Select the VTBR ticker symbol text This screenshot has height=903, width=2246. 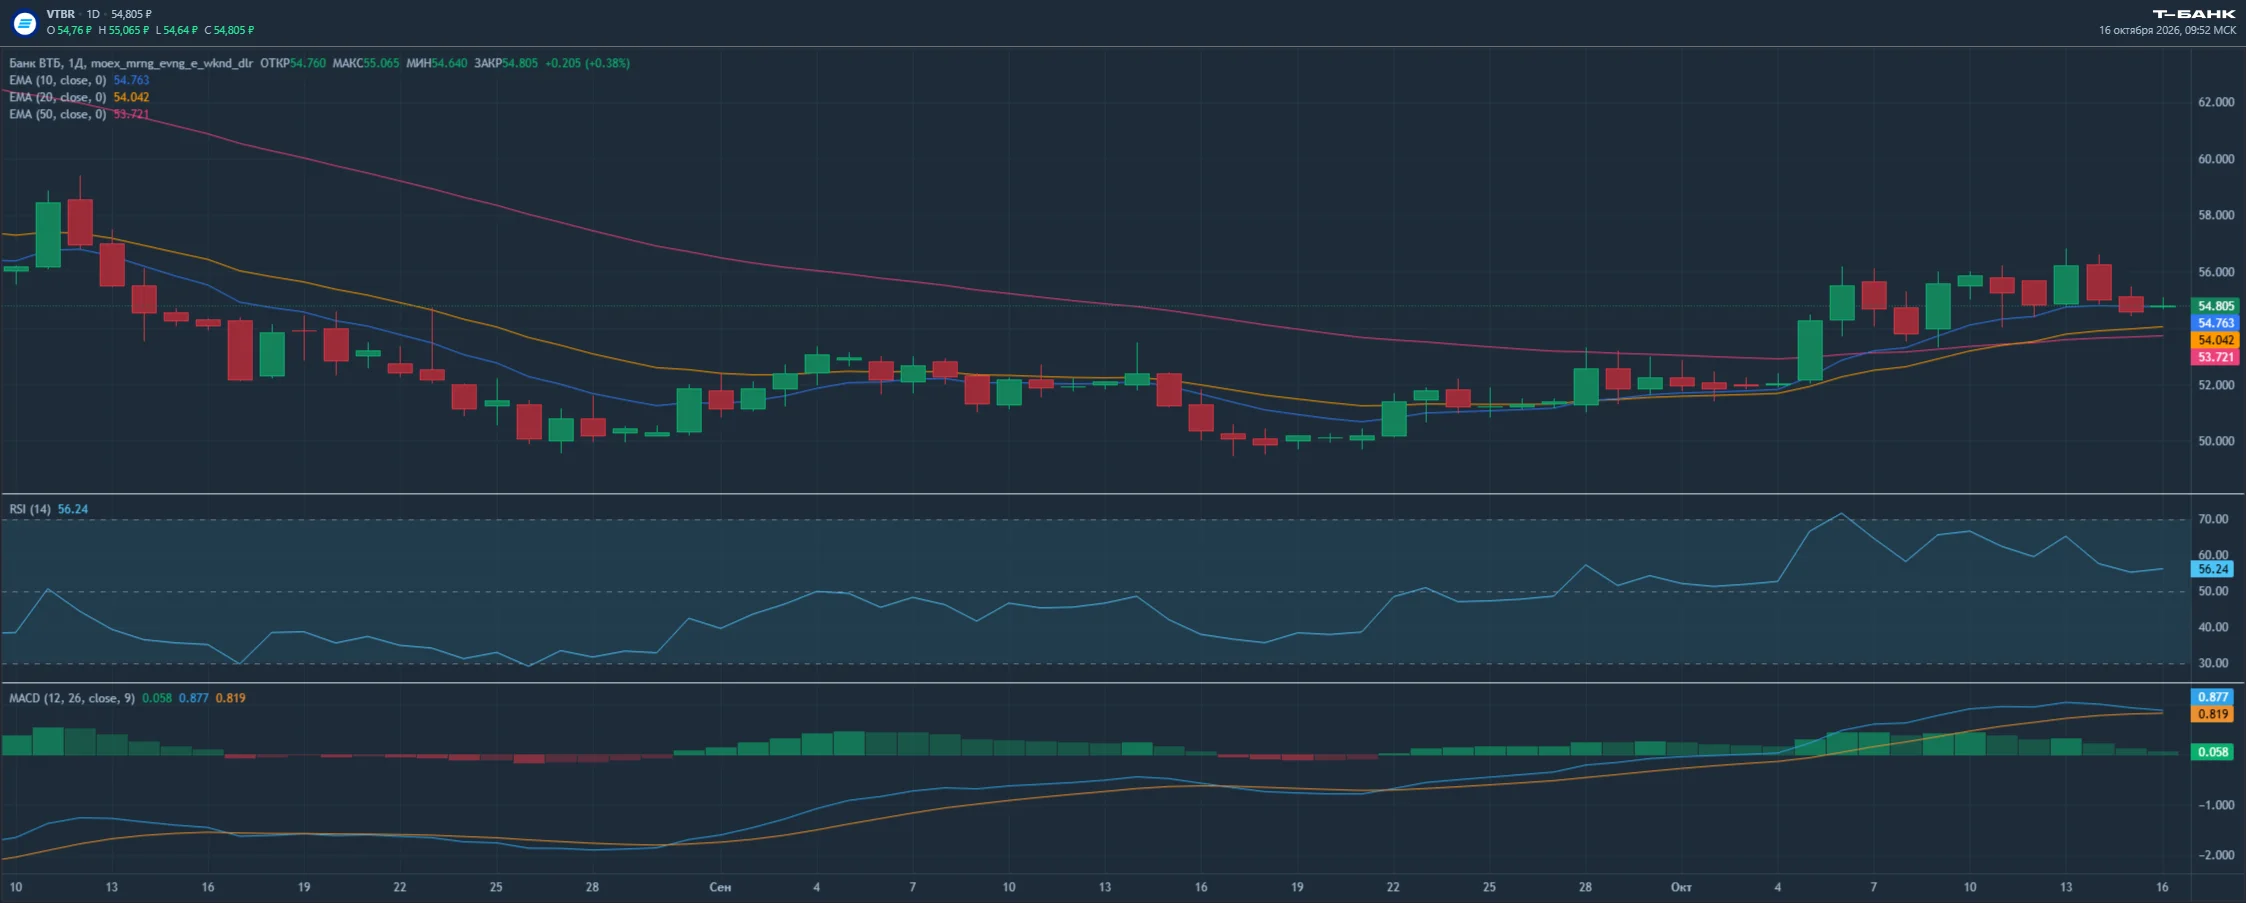click(61, 14)
